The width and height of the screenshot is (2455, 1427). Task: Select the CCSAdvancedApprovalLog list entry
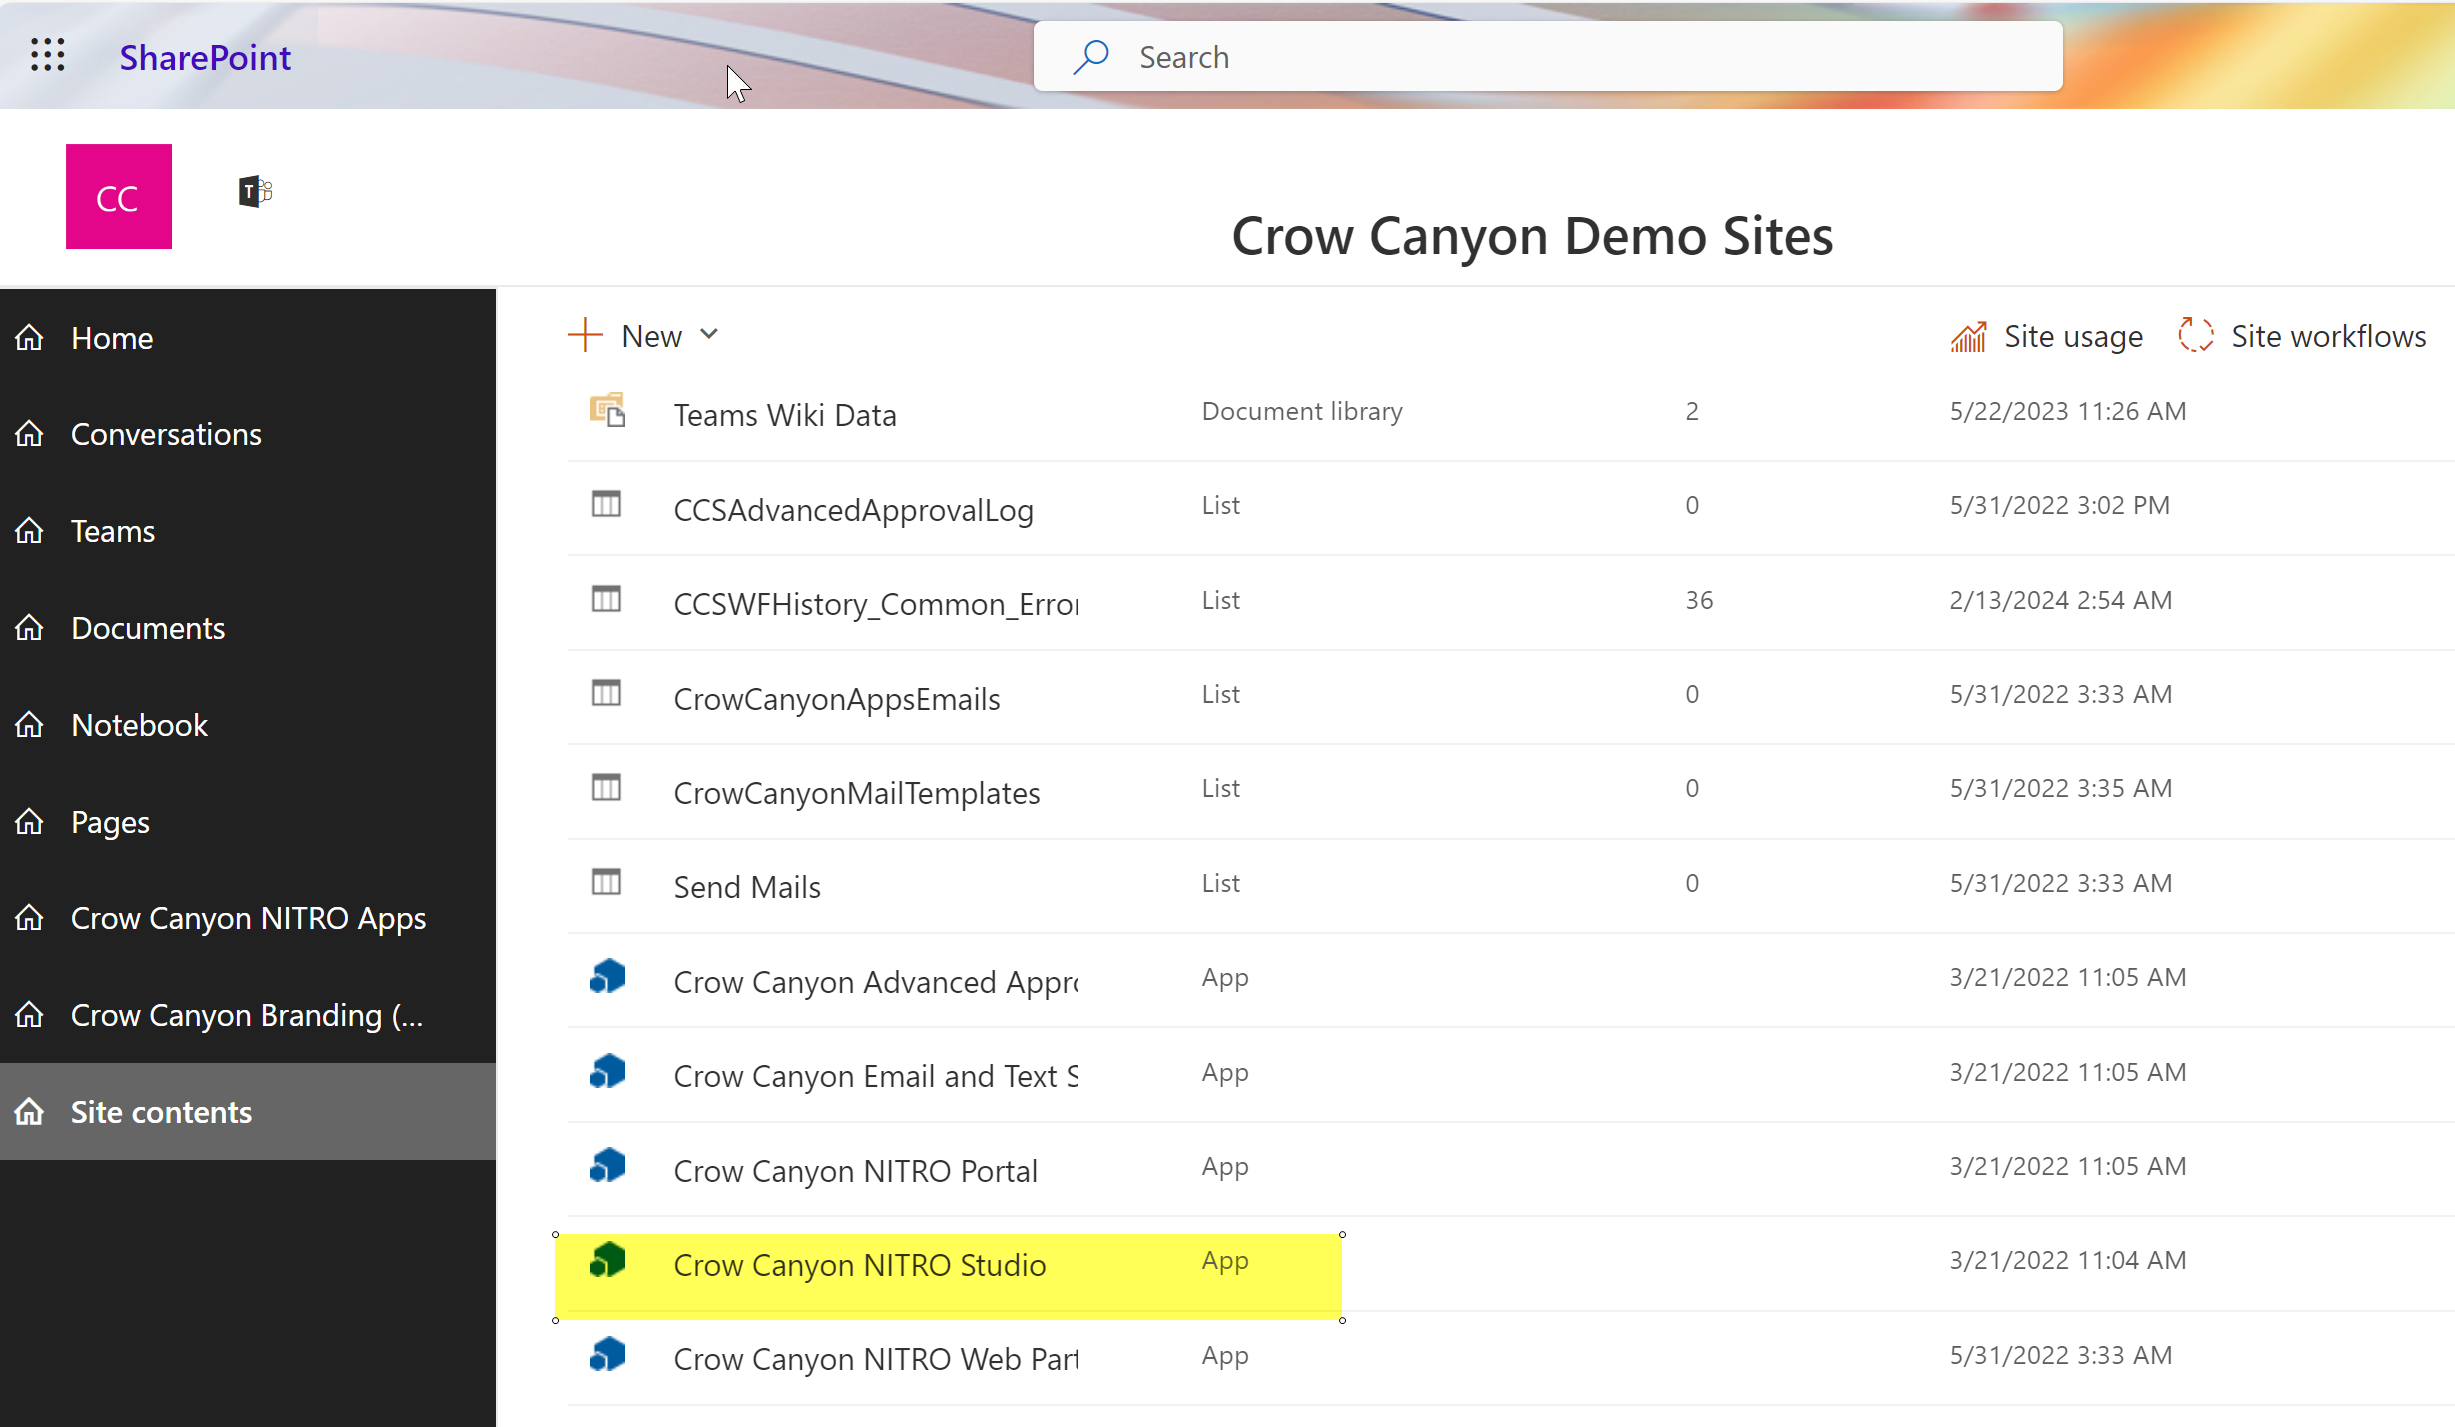[x=853, y=508]
